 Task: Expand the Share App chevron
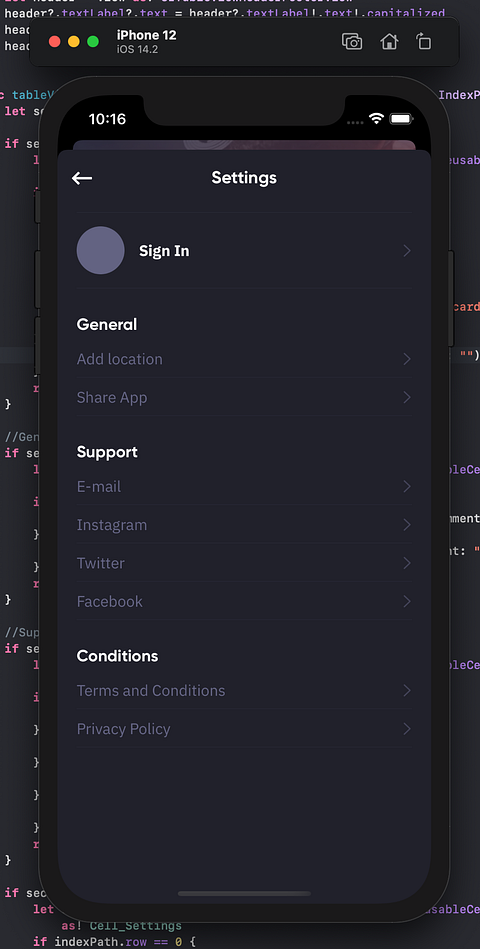coord(407,397)
